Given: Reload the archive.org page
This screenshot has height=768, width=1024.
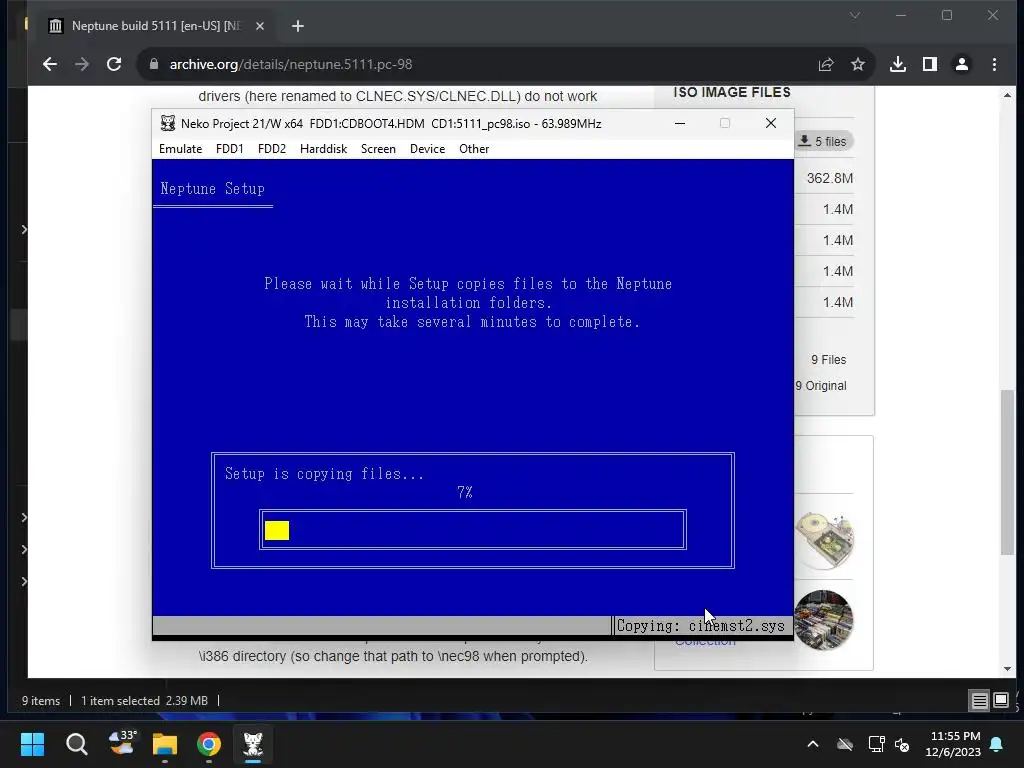Looking at the screenshot, I should (x=114, y=64).
